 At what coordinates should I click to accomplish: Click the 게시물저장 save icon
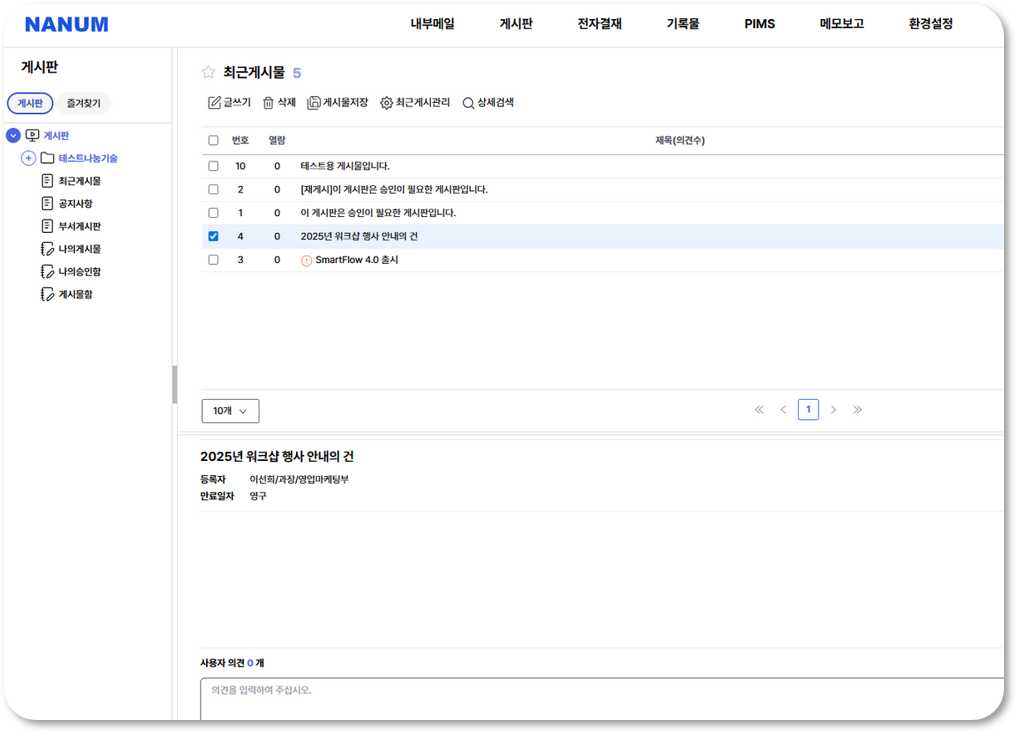pyautogui.click(x=314, y=103)
